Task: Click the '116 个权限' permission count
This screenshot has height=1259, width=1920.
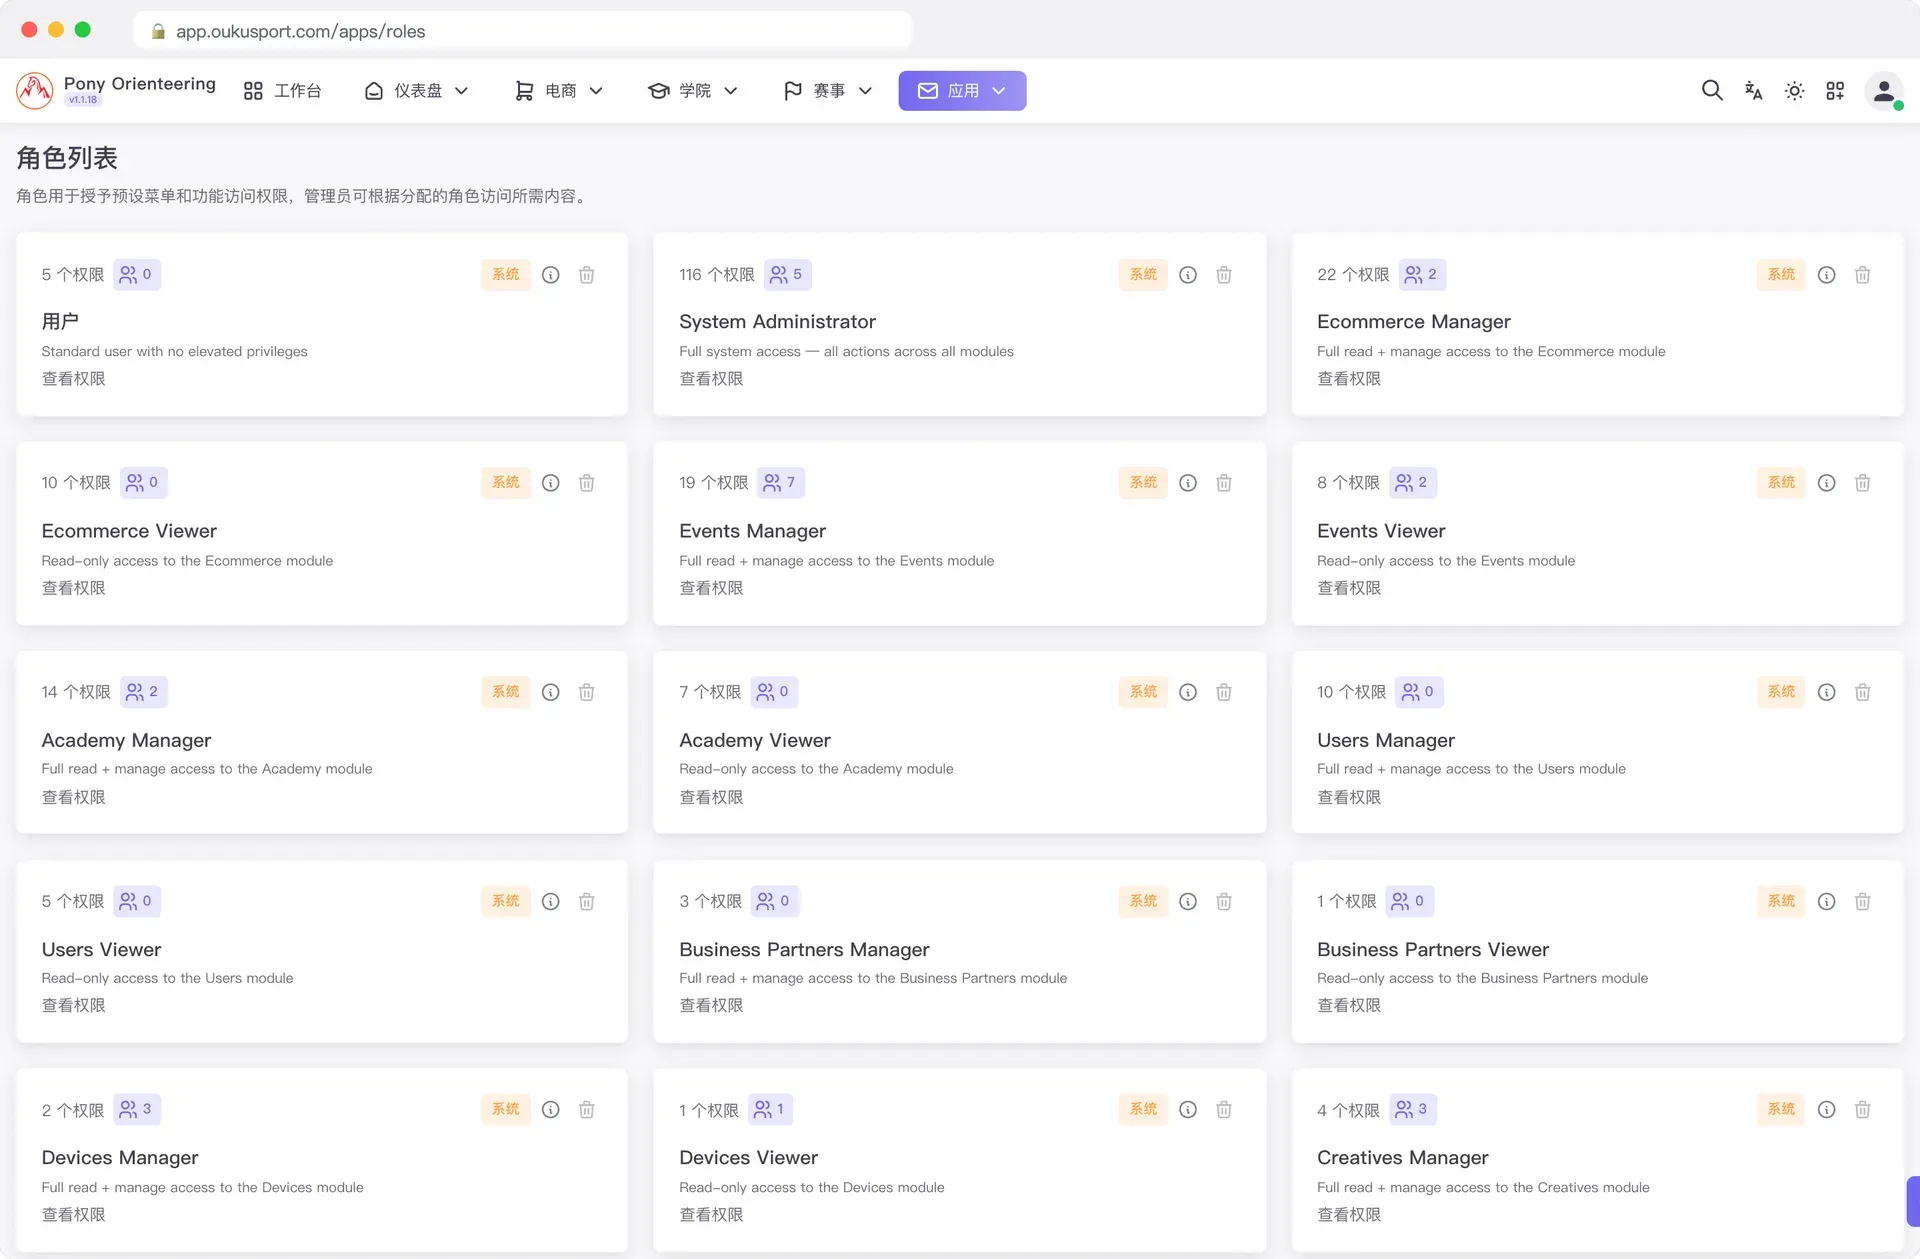Action: (717, 275)
